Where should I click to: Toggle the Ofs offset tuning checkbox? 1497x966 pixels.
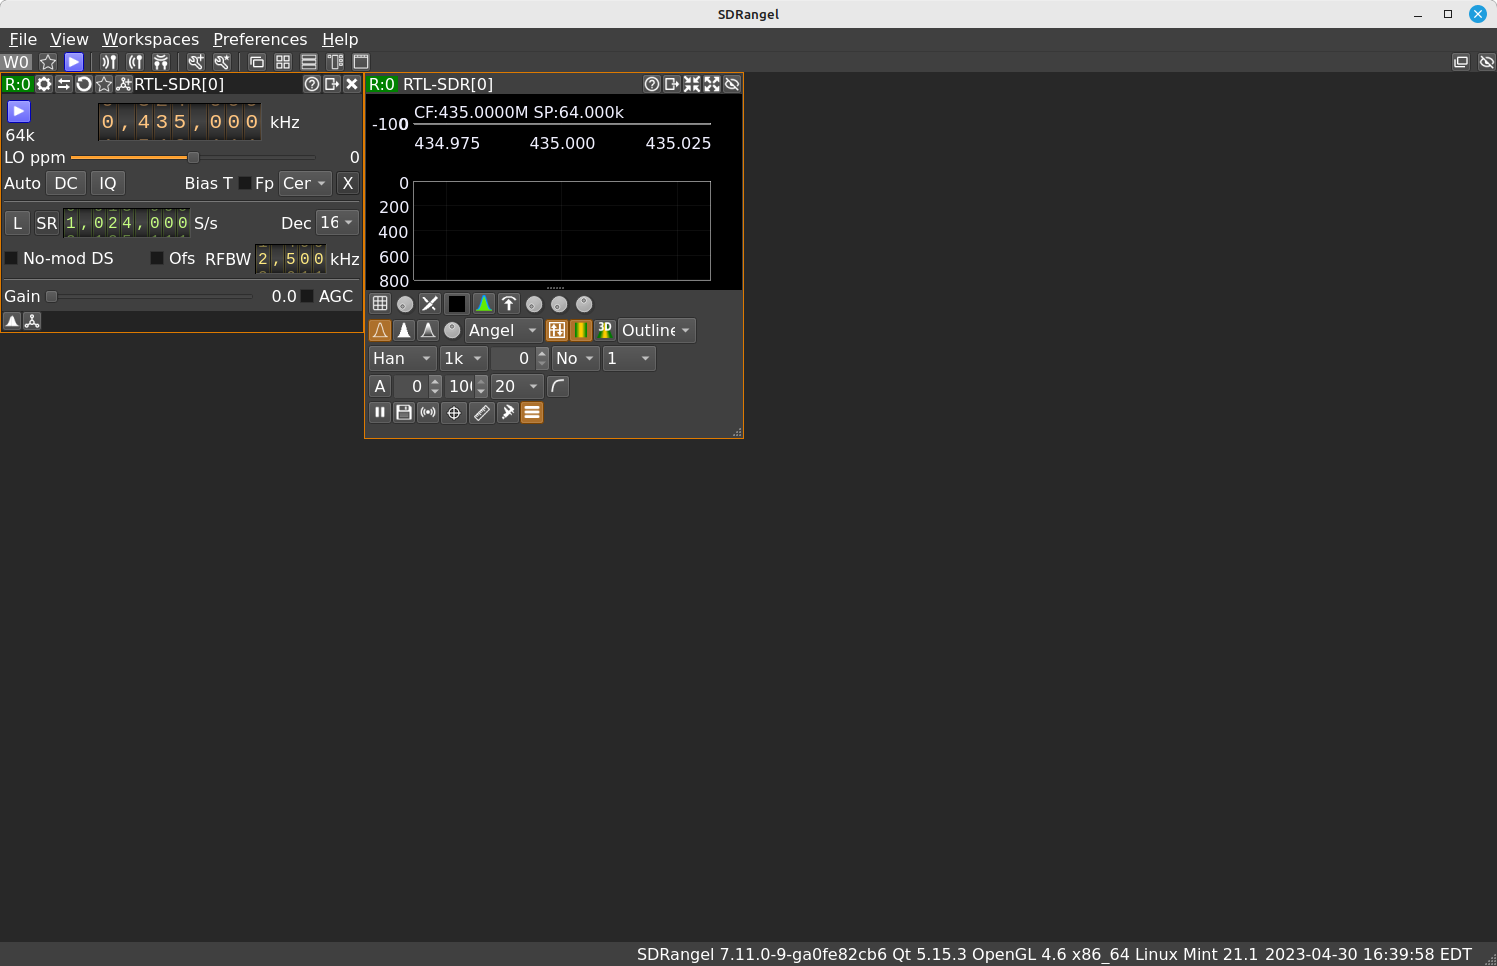[x=157, y=258]
